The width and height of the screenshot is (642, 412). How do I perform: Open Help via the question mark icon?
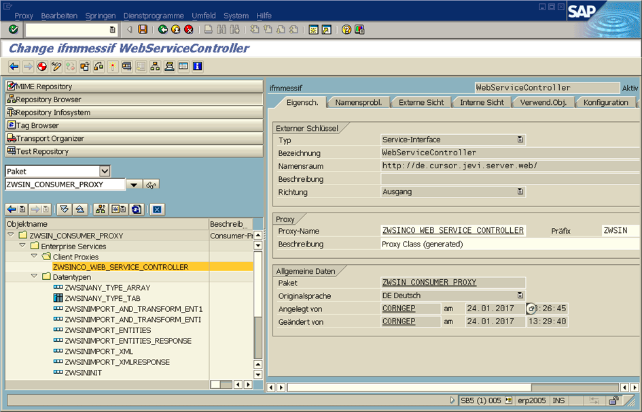point(346,30)
